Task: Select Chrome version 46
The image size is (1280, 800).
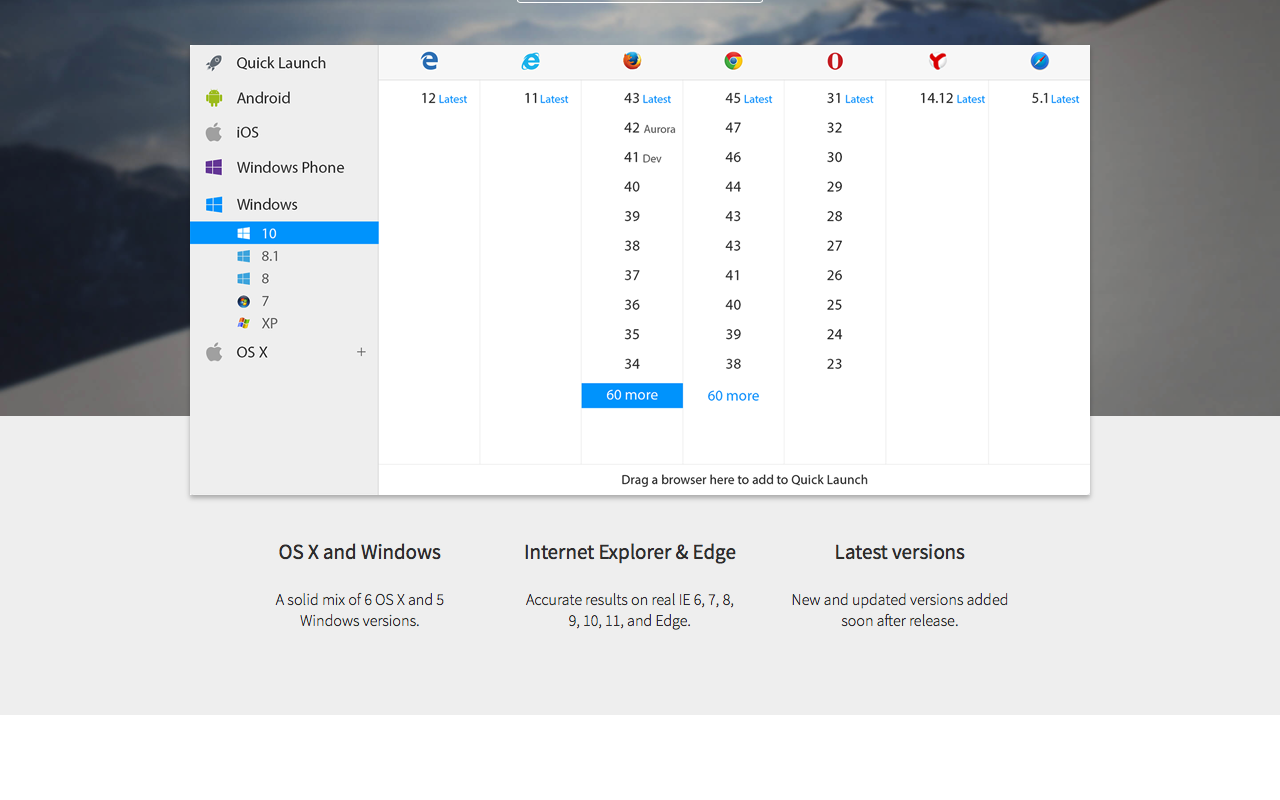Action: coord(733,157)
